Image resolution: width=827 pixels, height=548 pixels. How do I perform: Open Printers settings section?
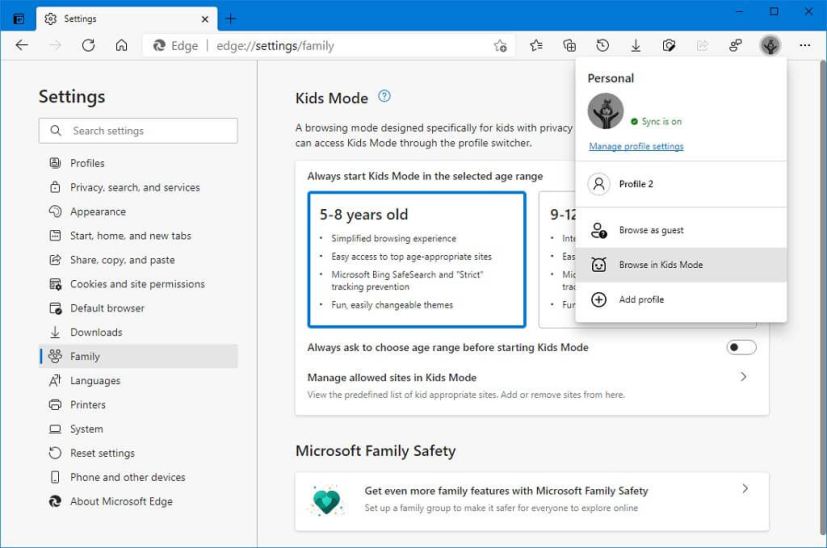point(138,405)
